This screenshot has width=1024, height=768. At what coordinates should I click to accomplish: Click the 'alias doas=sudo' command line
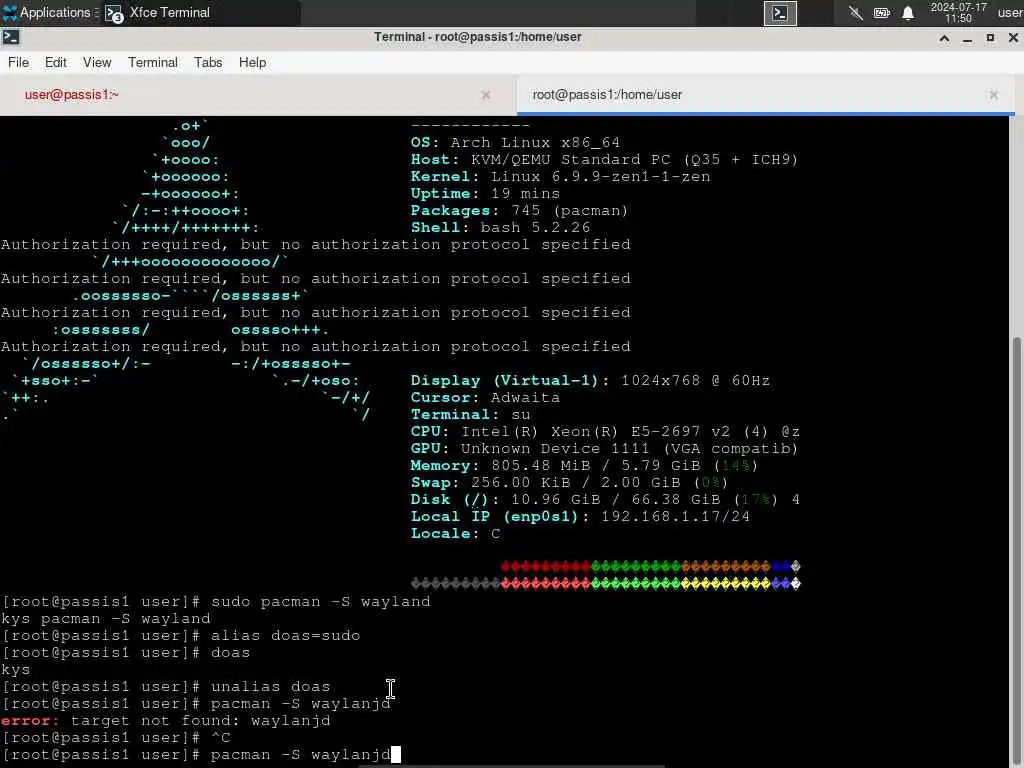click(x=181, y=635)
